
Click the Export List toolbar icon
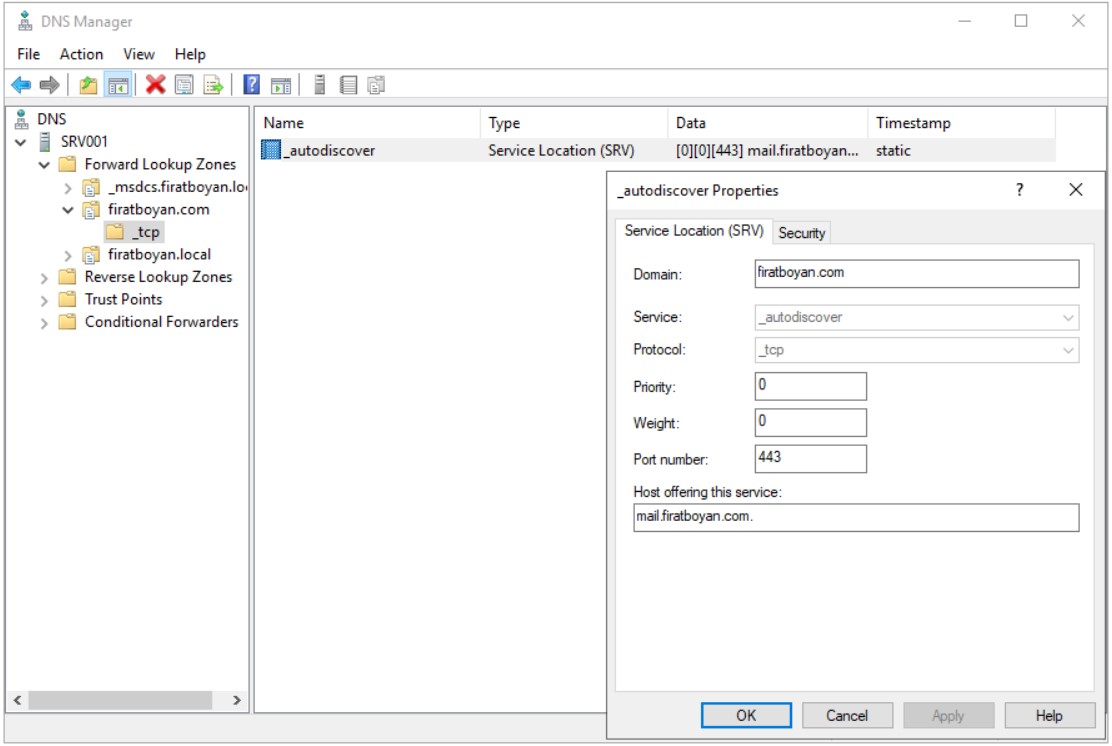coord(213,85)
